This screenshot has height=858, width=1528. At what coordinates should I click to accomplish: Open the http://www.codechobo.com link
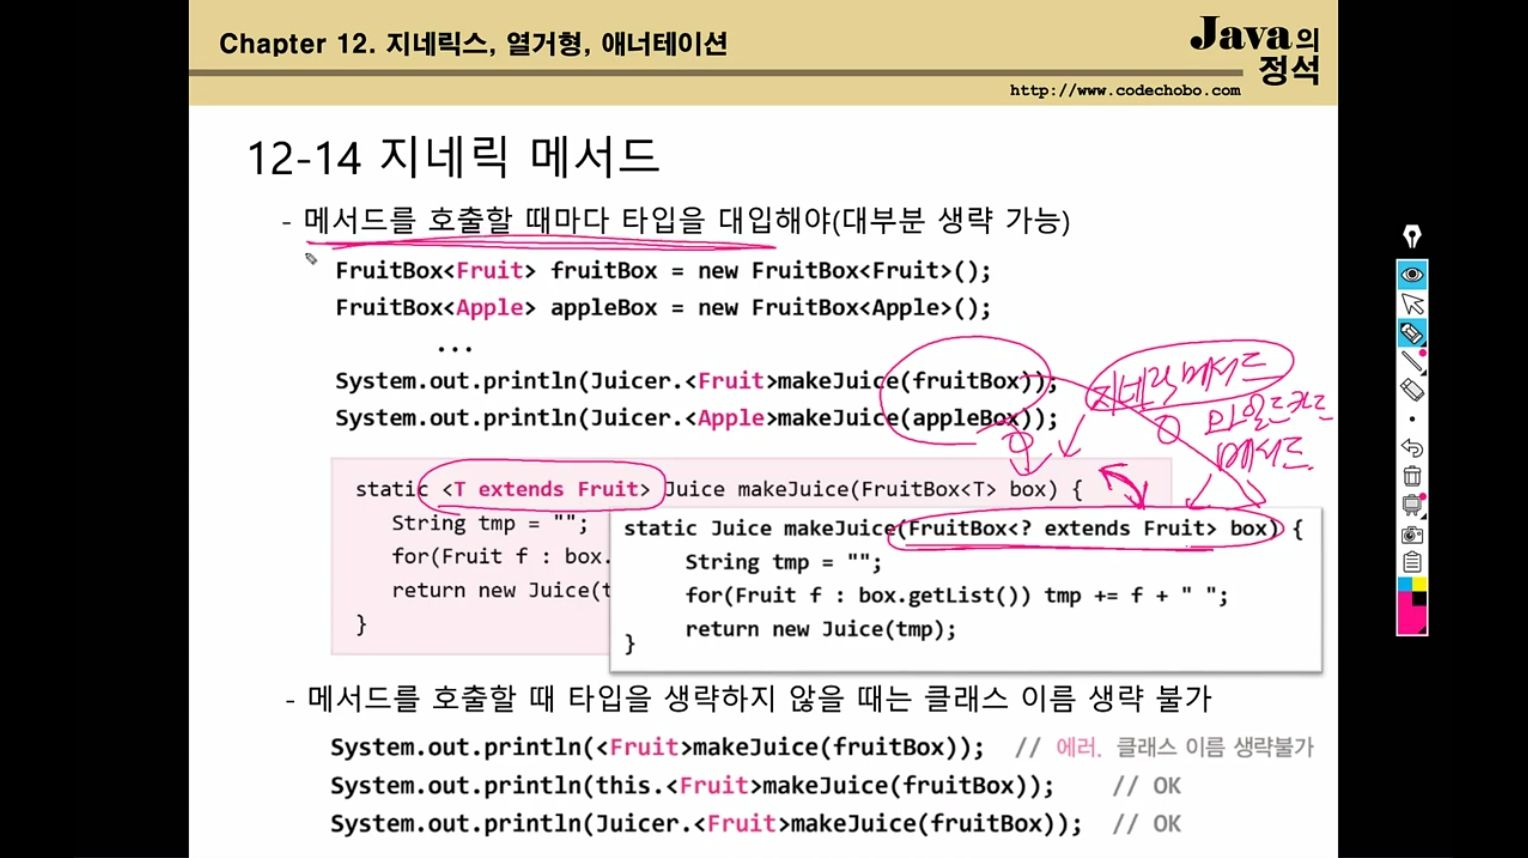tap(1124, 90)
